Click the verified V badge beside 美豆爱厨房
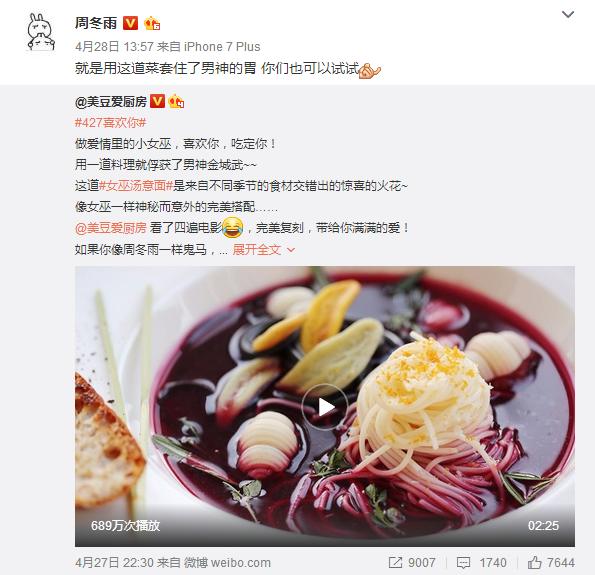The width and height of the screenshot is (595, 575). click(157, 101)
